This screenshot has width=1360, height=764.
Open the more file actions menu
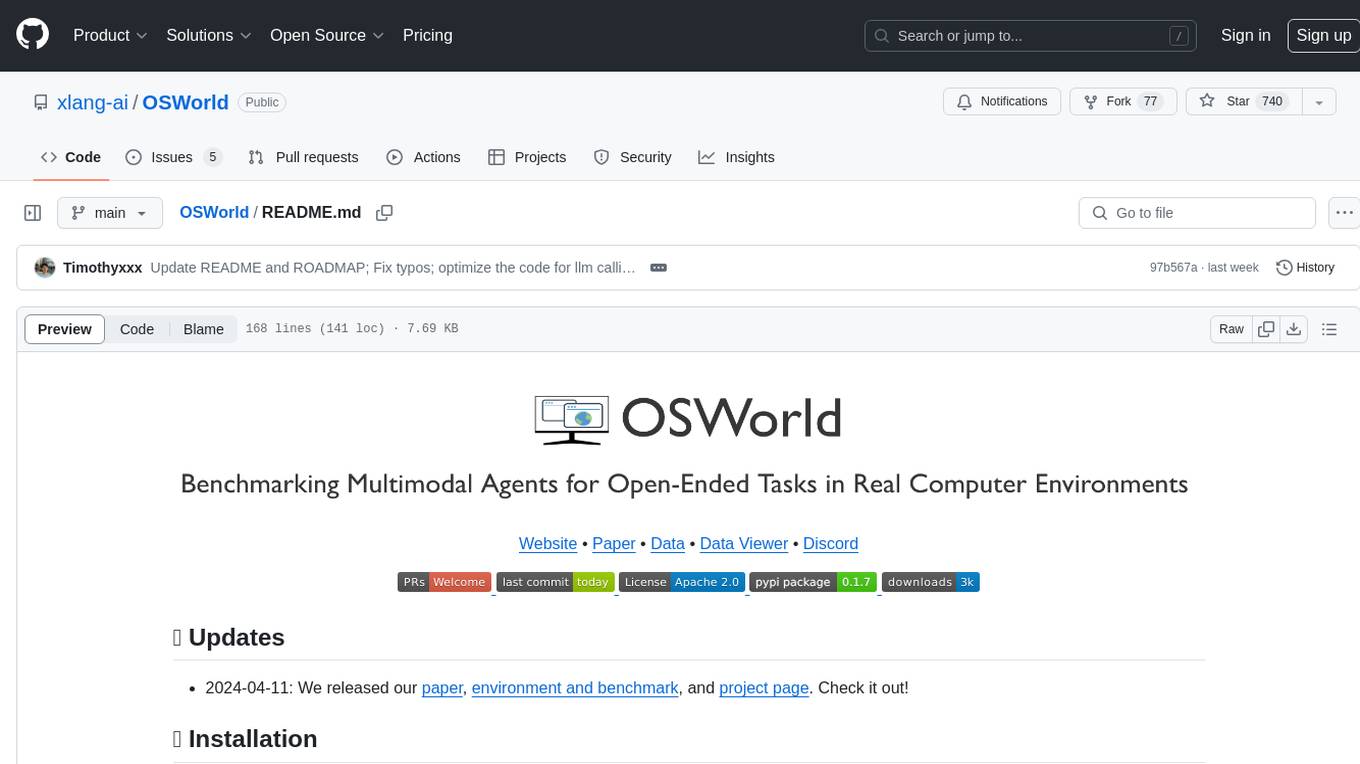pyautogui.click(x=1344, y=213)
